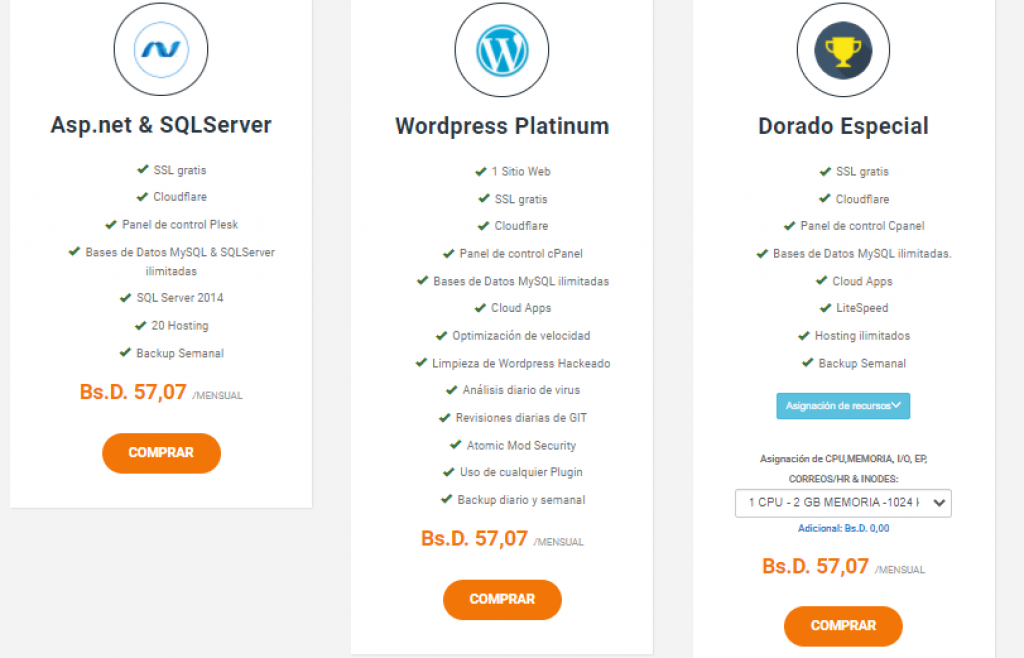Buy the Wordpress Platinum plan
The height and width of the screenshot is (658, 1024).
pos(502,599)
